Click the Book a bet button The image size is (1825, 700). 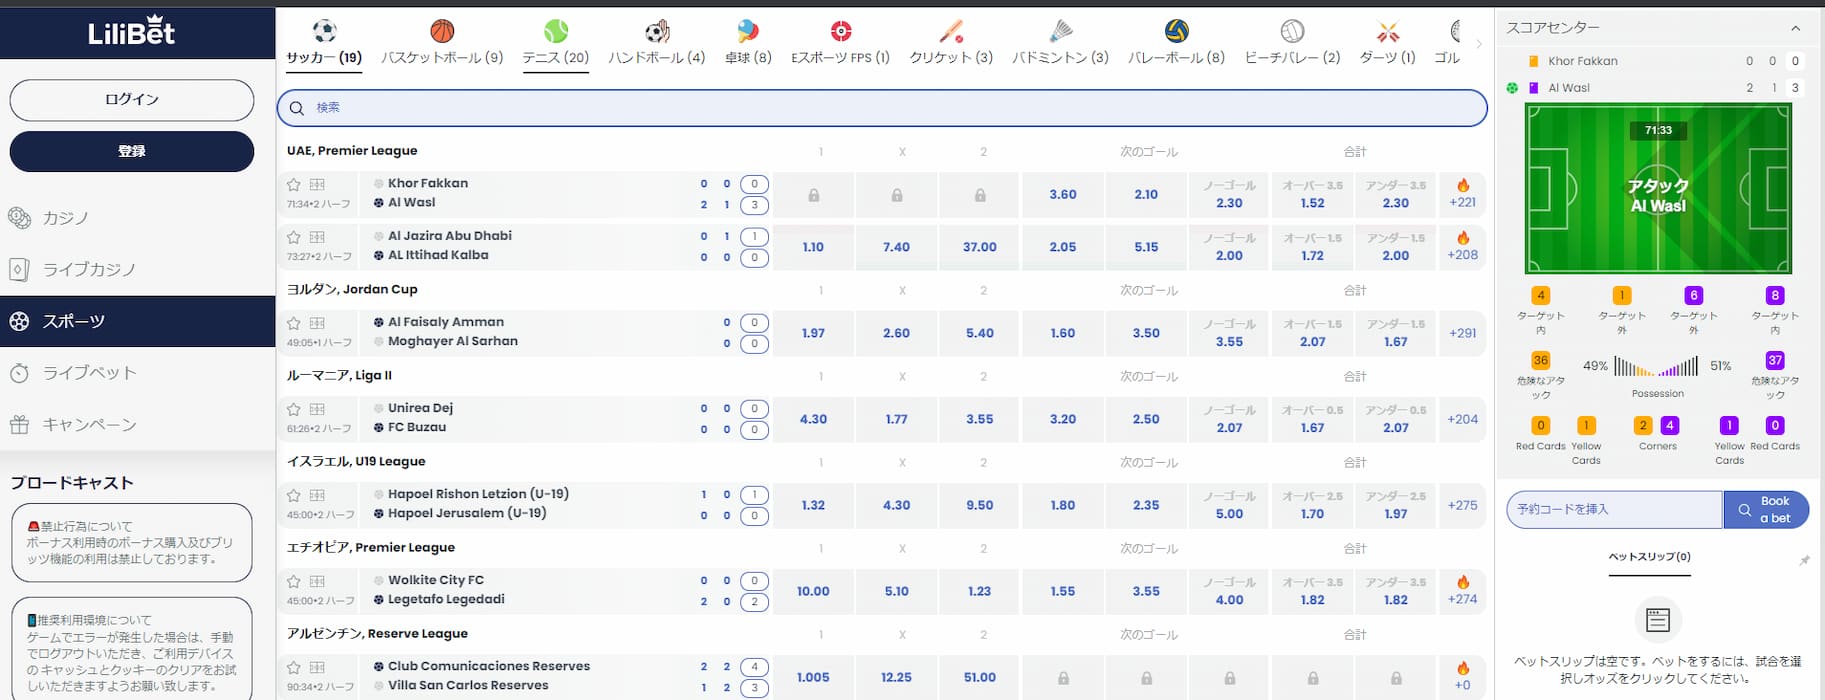pyautogui.click(x=1766, y=510)
